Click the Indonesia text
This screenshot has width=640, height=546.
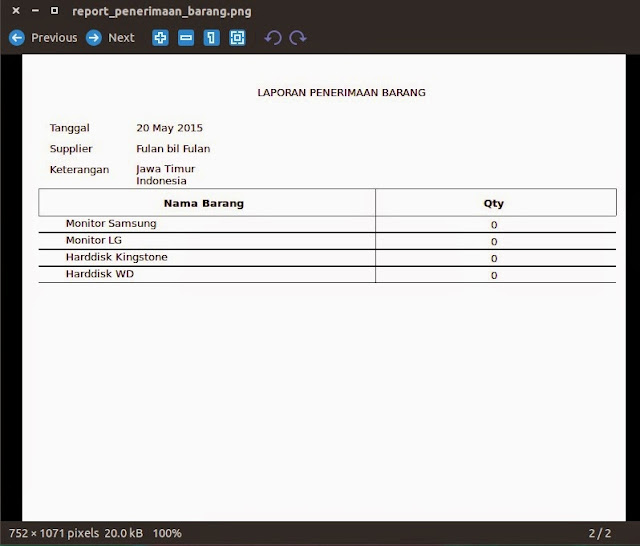tap(161, 181)
